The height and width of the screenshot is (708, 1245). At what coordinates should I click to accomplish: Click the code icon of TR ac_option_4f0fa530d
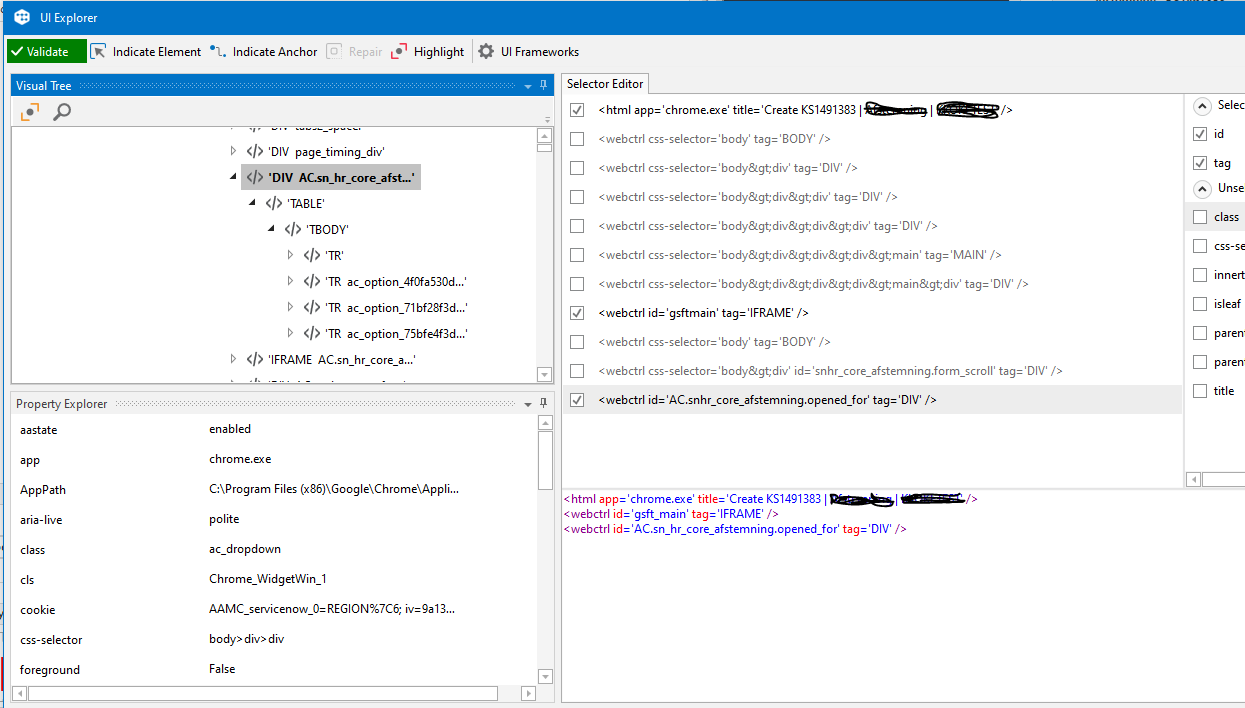pos(312,281)
